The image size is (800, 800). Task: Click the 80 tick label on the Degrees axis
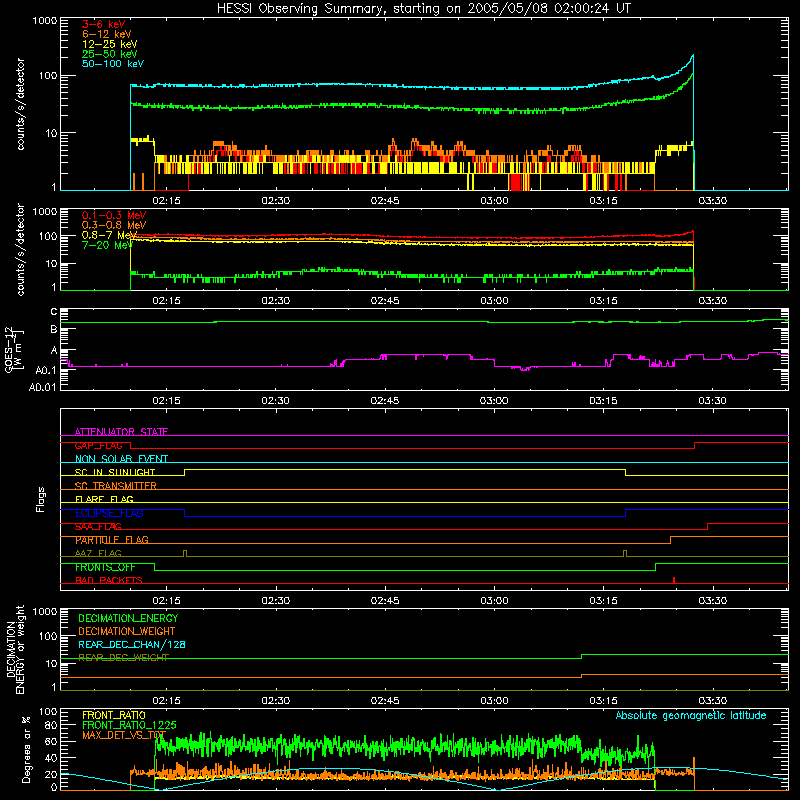pos(51,725)
